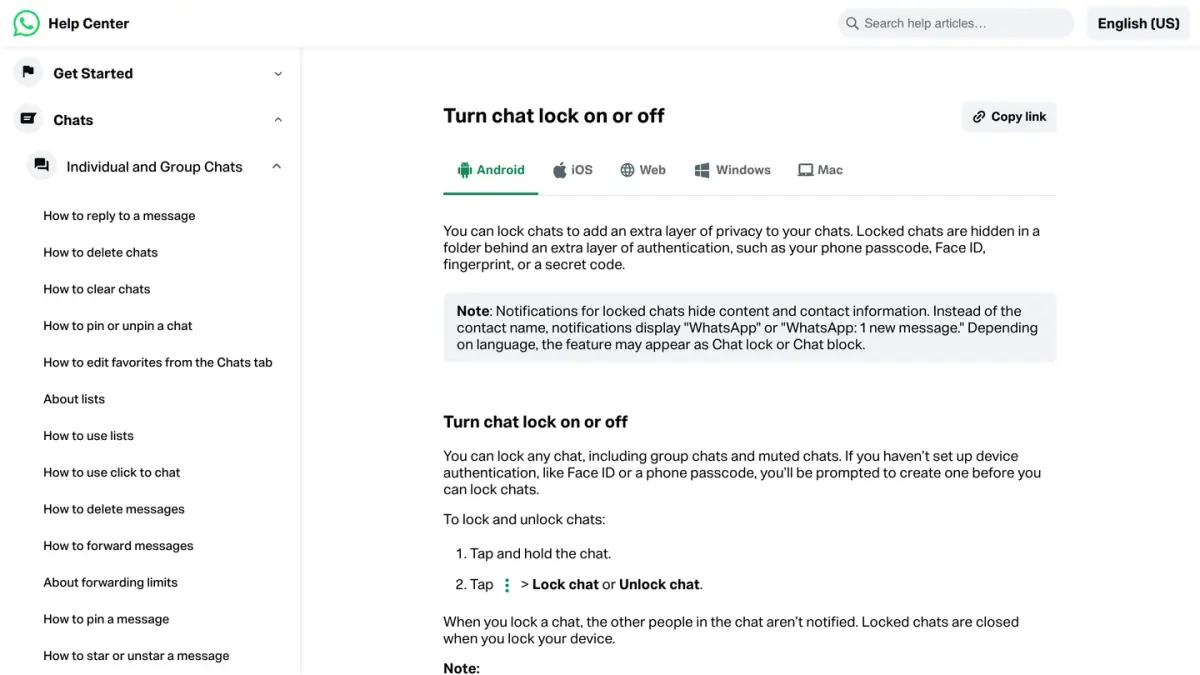
Task: Open 'How to use lists' article
Action: 88,436
